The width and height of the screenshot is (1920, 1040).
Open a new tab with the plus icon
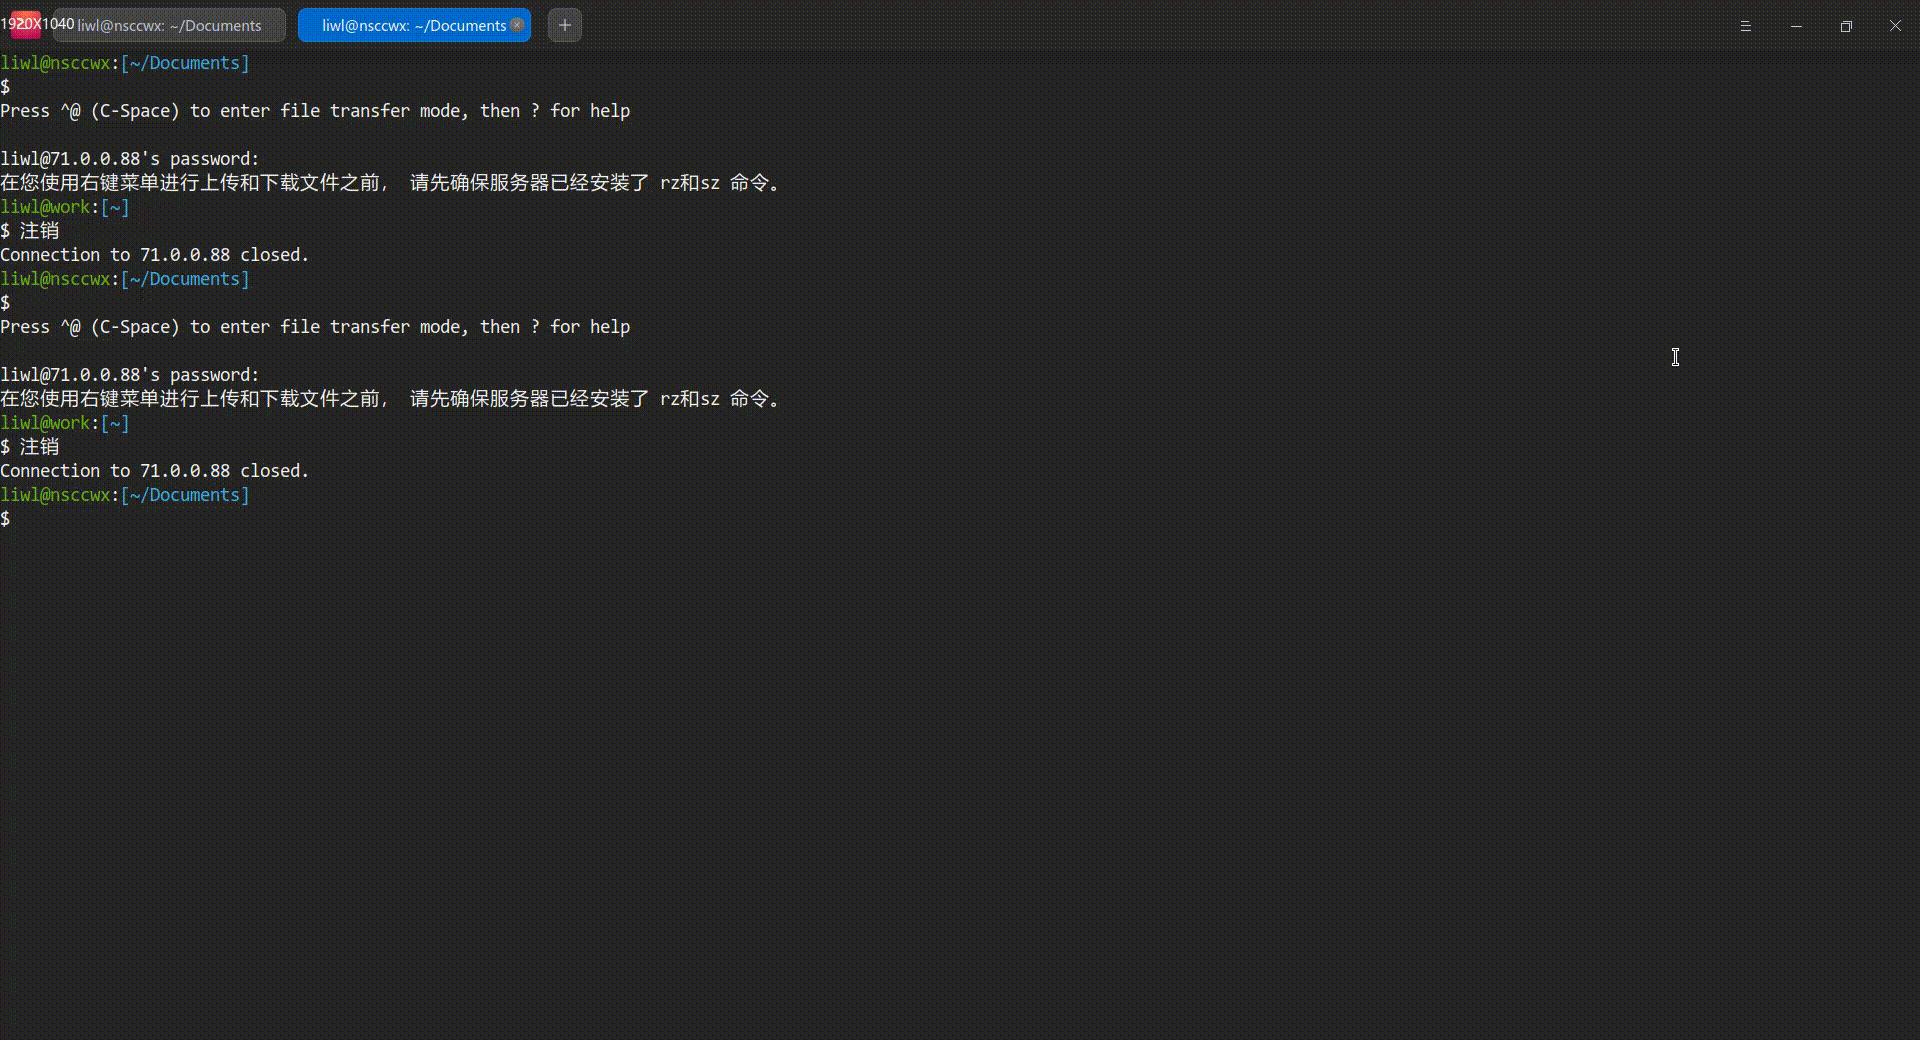[564, 25]
